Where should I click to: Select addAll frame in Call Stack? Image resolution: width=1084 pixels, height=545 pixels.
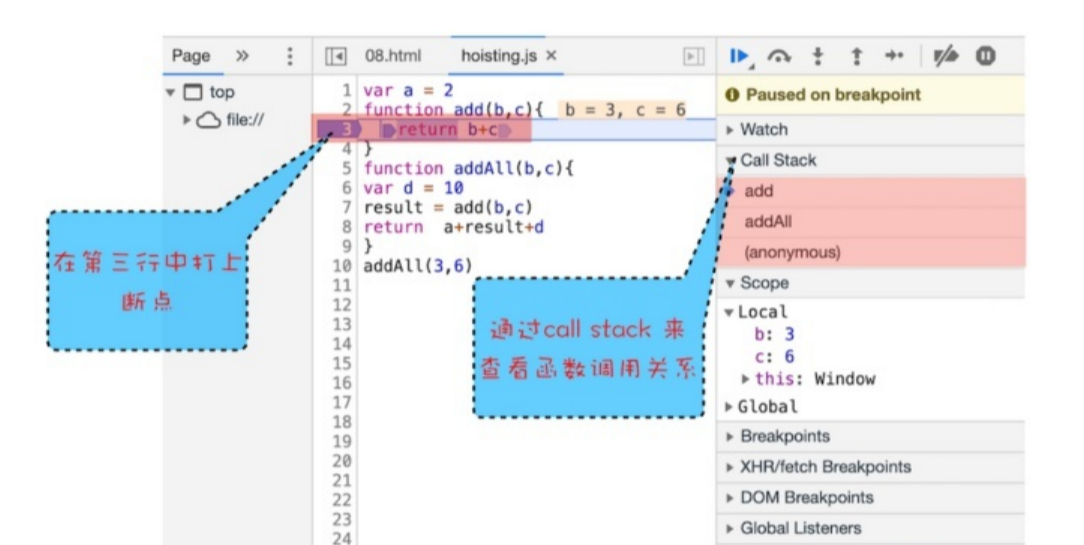click(x=769, y=222)
